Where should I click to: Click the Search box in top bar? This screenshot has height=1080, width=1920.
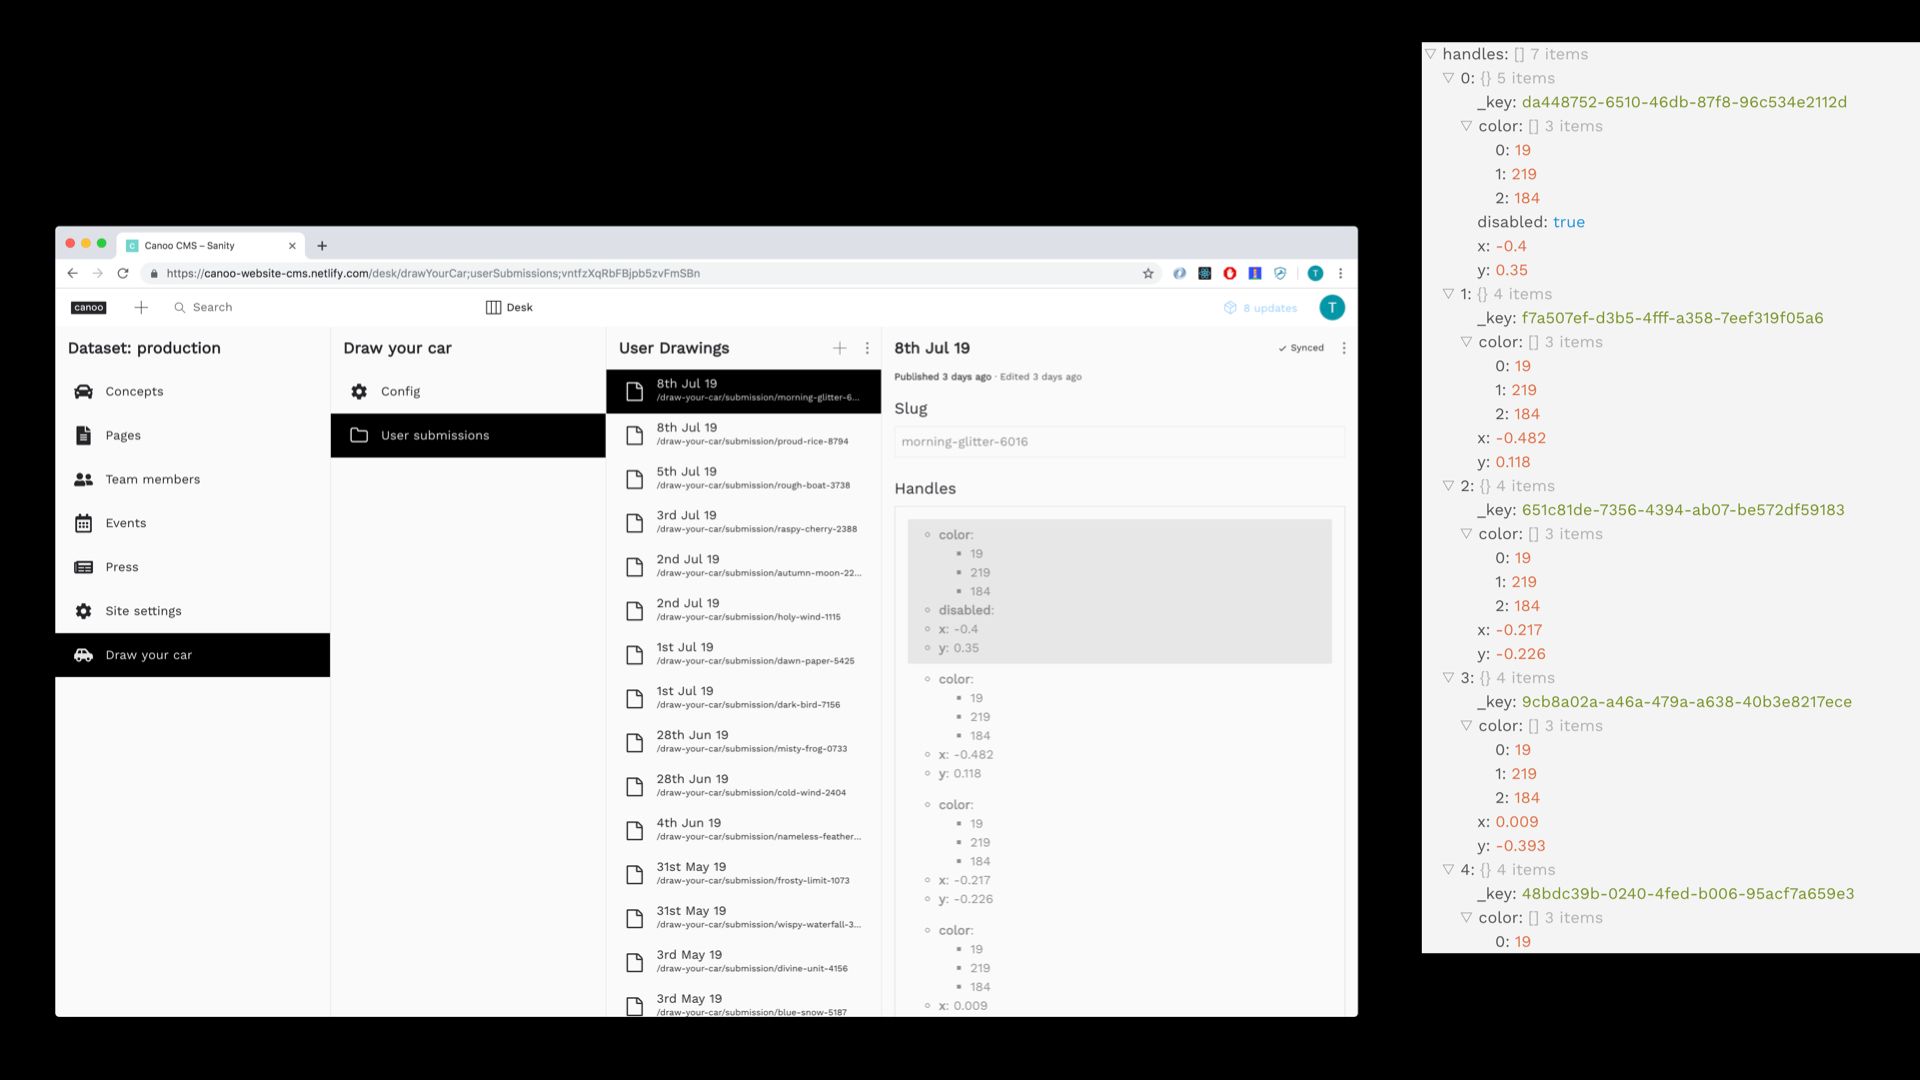[212, 307]
